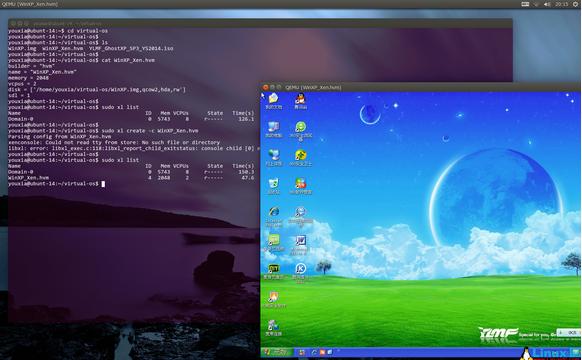Close the QEMU WinXP_Xen.hvm window
Screen dimensions: 582x360
tap(265, 87)
